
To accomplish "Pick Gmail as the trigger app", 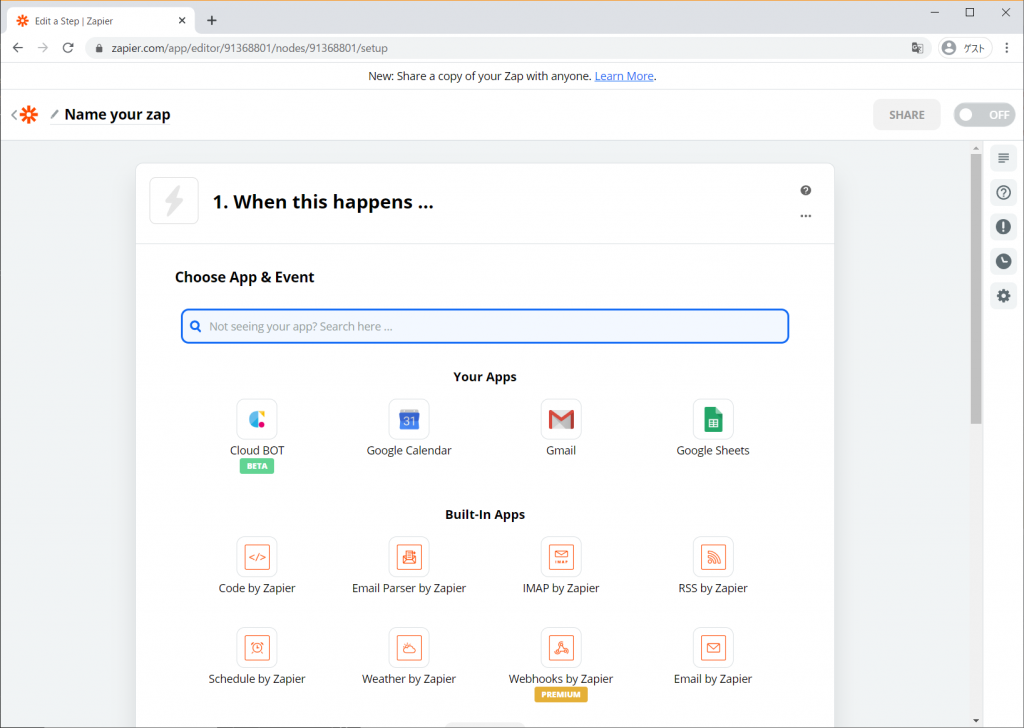I will pos(561,419).
